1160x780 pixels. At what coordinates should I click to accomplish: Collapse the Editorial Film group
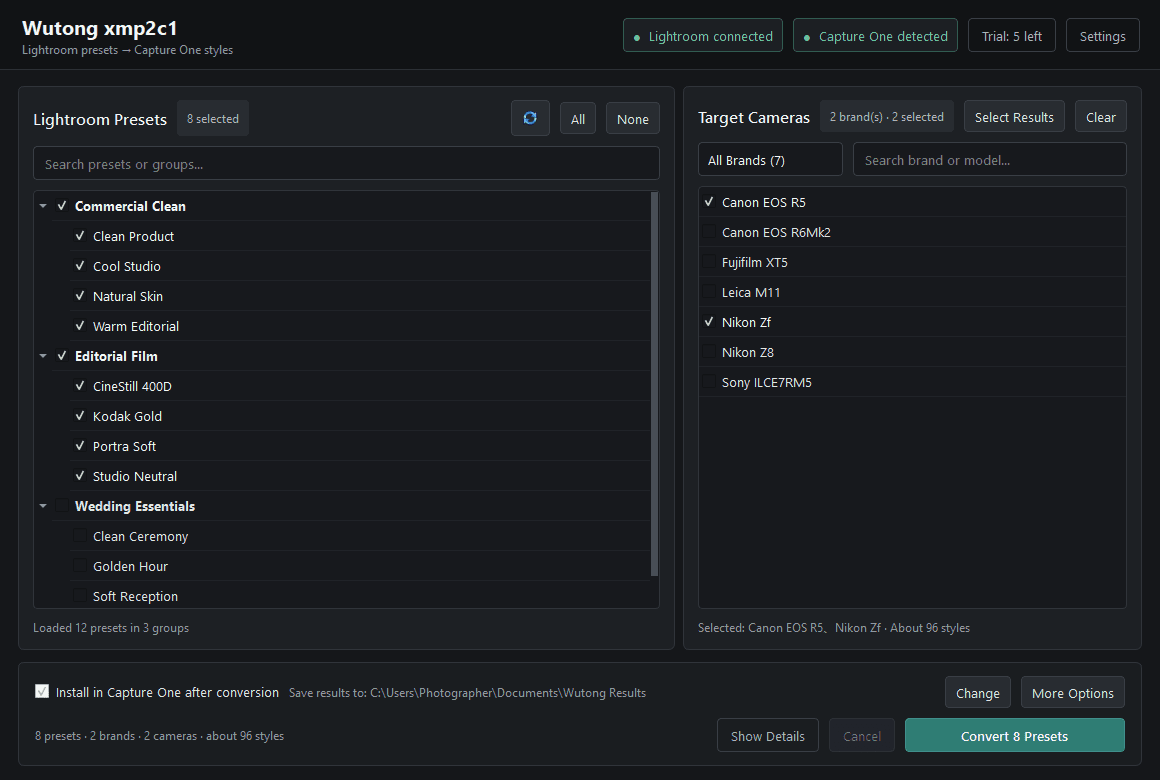pos(43,357)
